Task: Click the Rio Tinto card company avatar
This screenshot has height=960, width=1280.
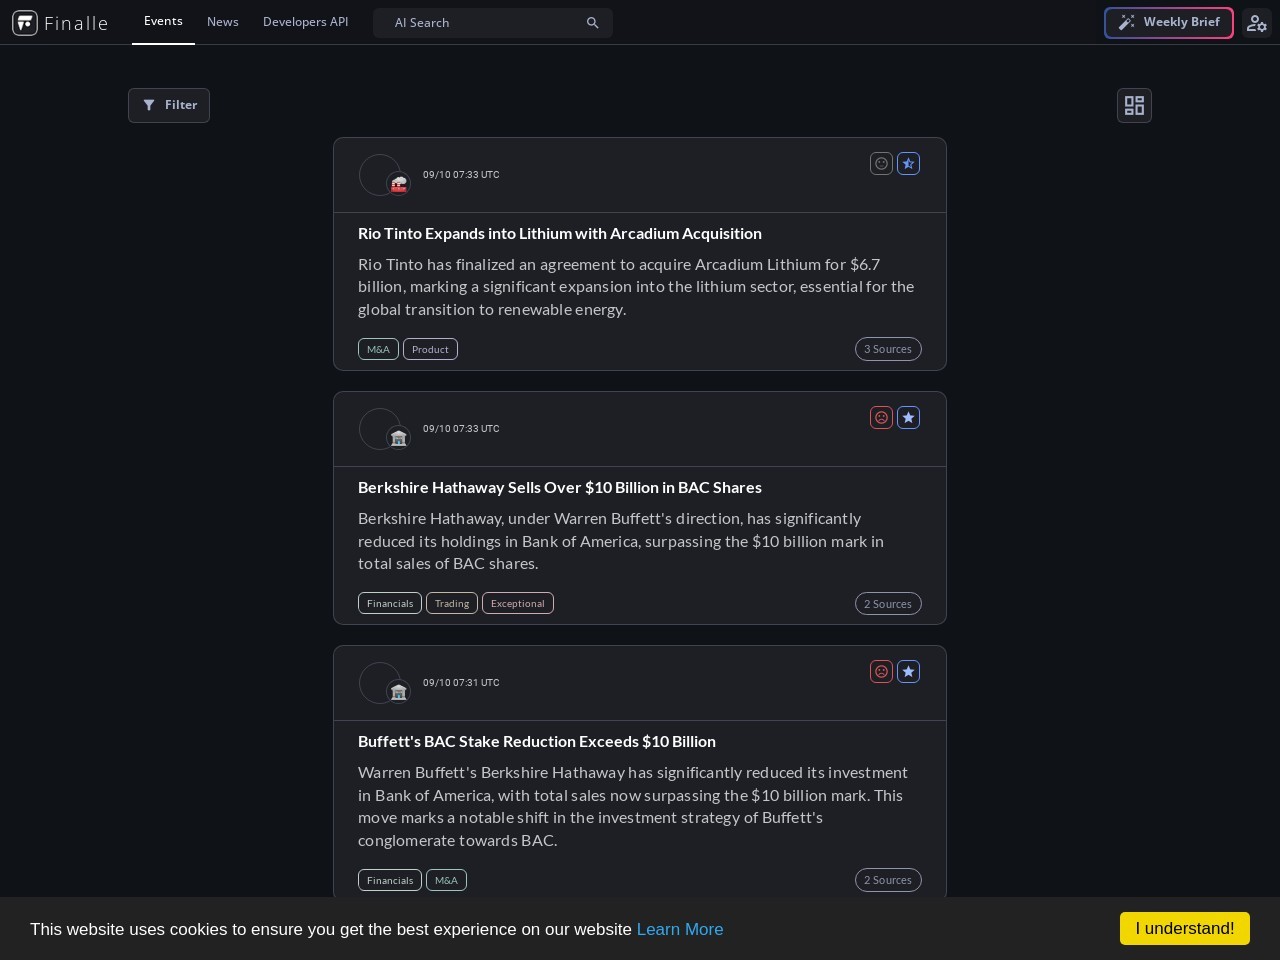Action: coord(380,175)
